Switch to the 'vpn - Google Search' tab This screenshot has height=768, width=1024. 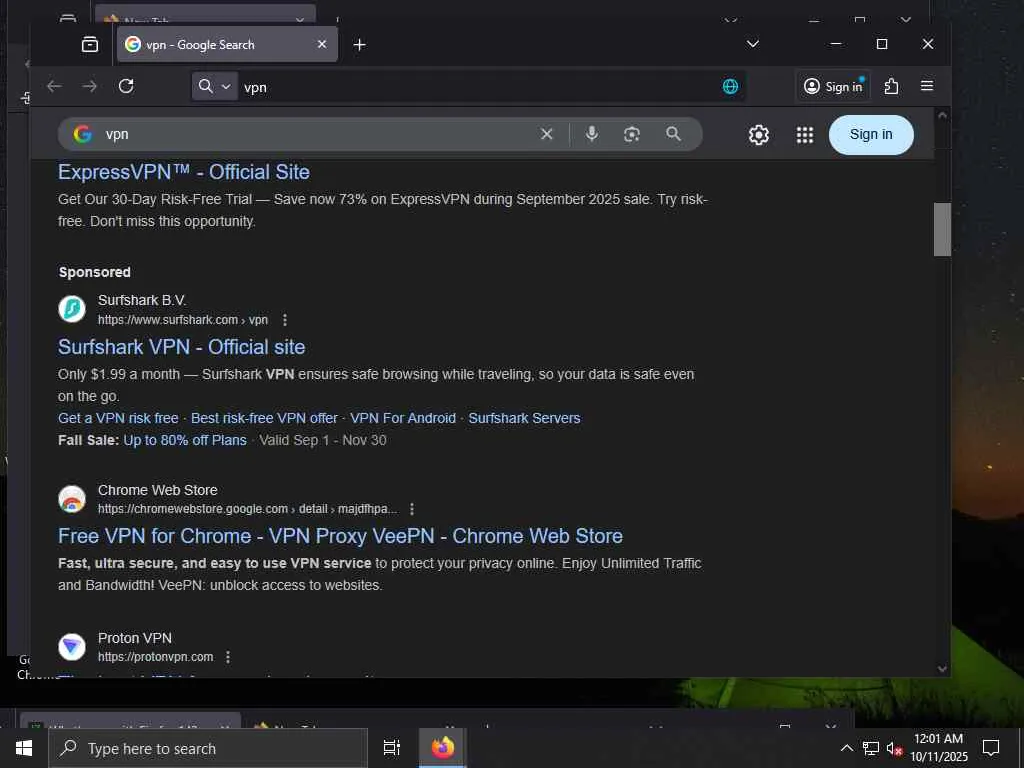227,44
